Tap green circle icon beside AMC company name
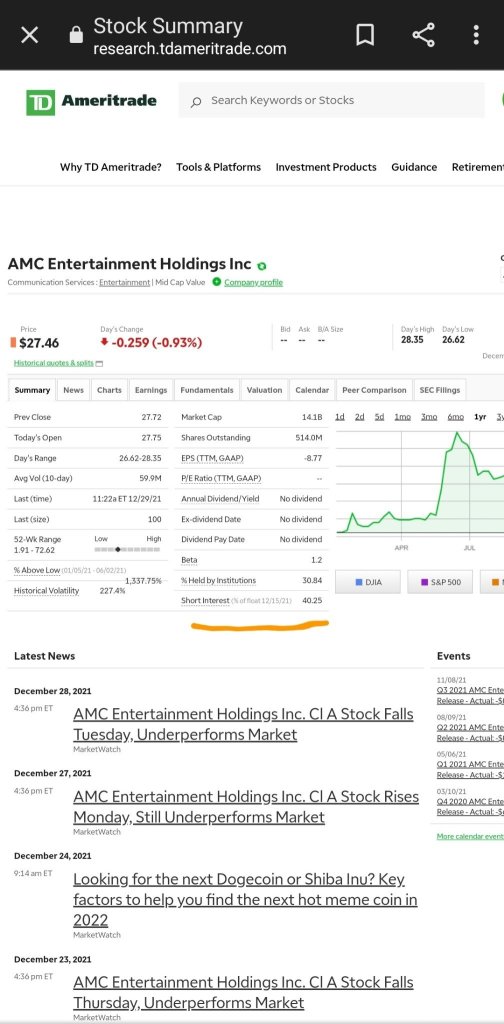The width and height of the screenshot is (504, 1024). point(262,266)
